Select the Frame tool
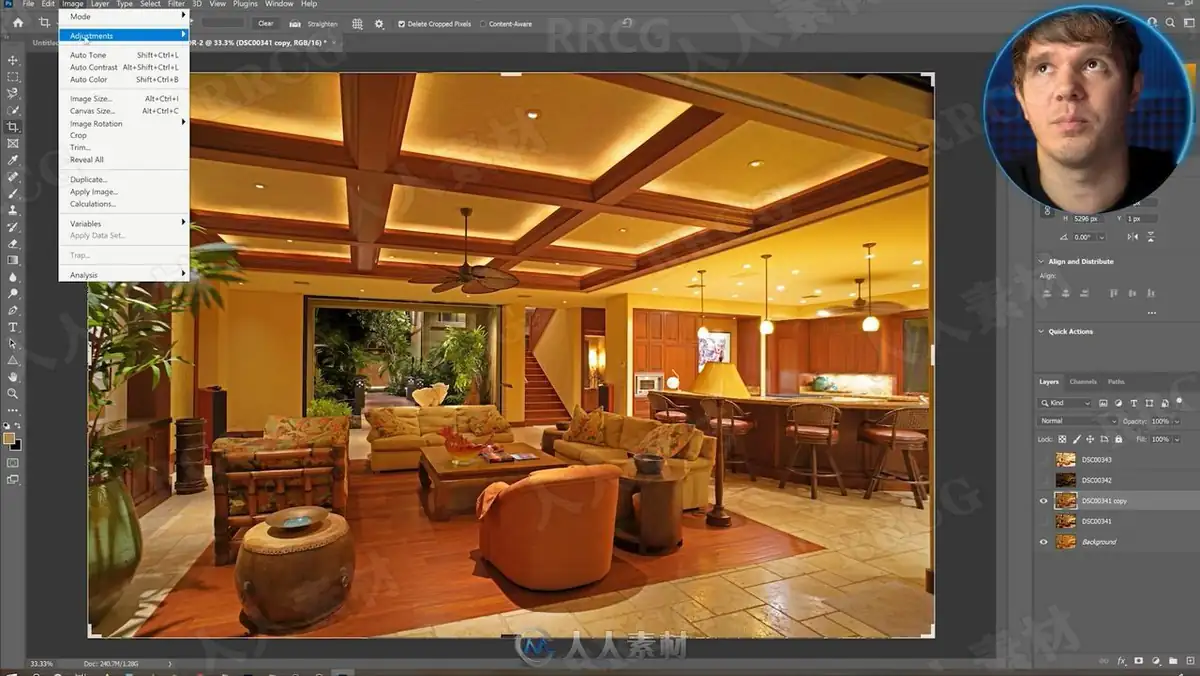1200x676 pixels. [x=13, y=143]
